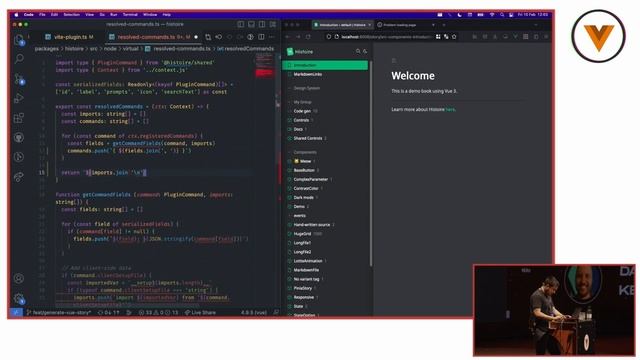Toggle the primary sidebar layout icon
The image size is (640, 360).
[x=241, y=24]
